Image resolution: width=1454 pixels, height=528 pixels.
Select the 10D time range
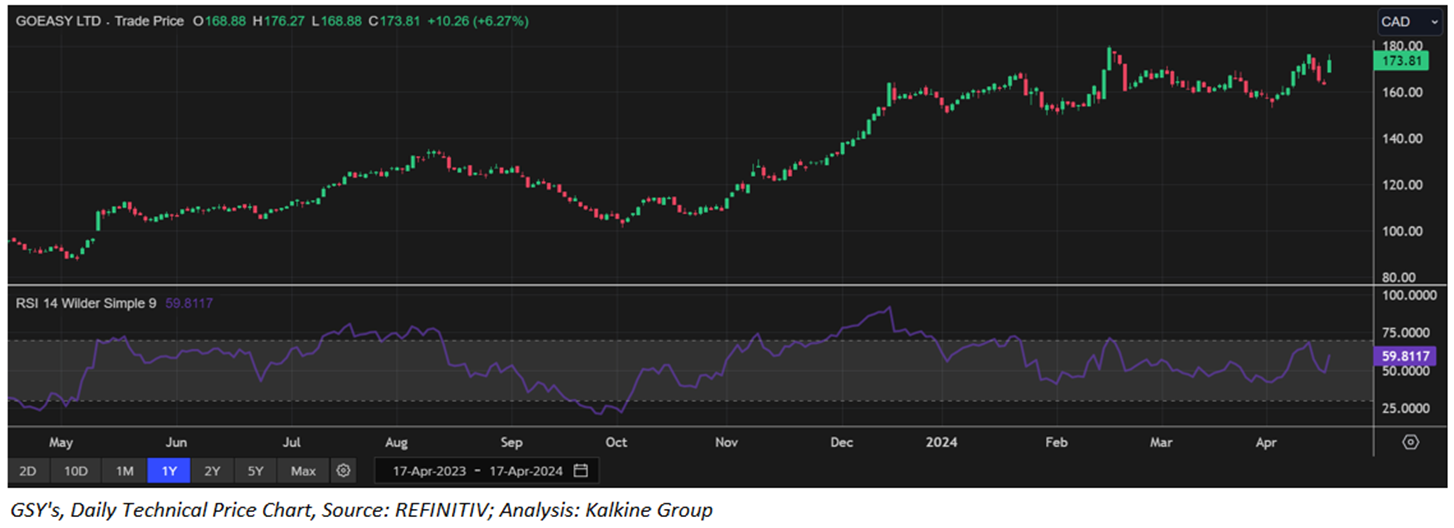click(76, 470)
